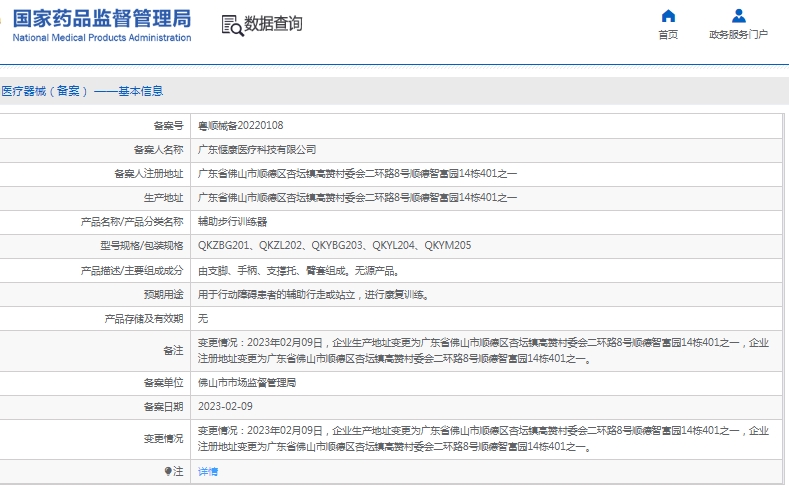Click the 备注 field label
This screenshot has height=486, width=789.
[174, 351]
